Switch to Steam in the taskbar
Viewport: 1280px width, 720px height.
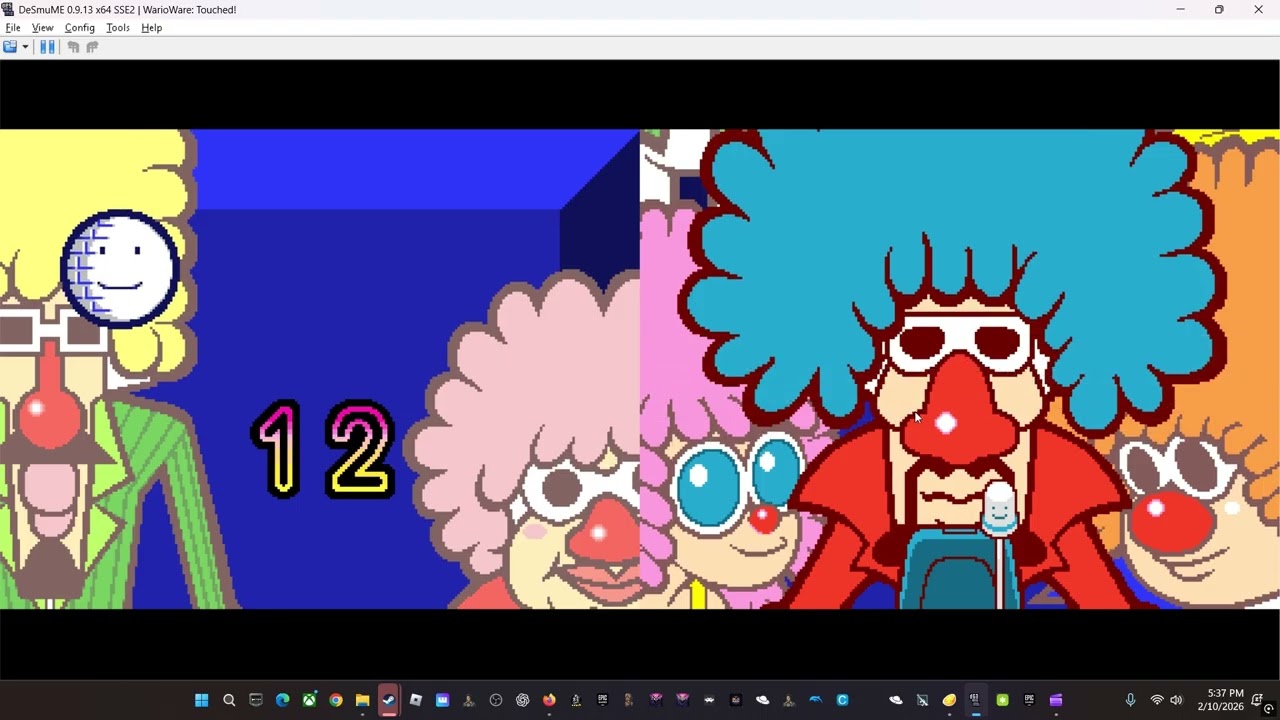coord(389,700)
